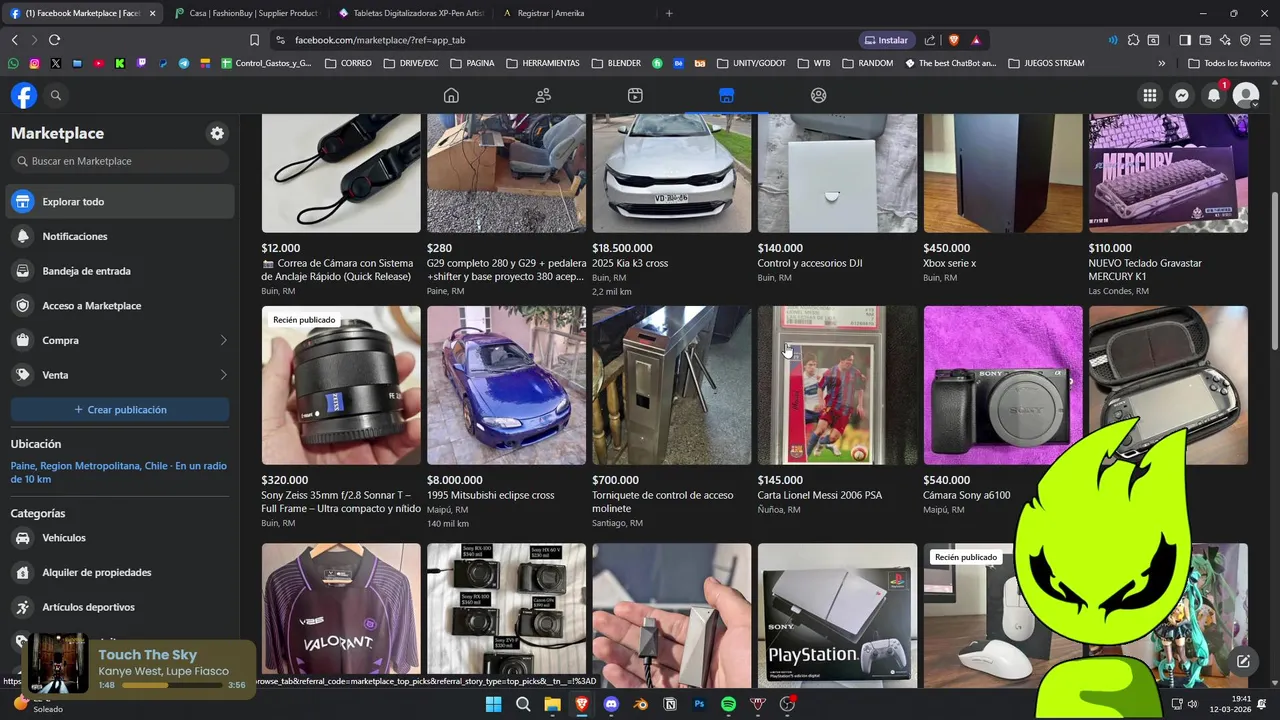Open Bandeja de entrada
Screen dimensions: 1280x720
[x=120, y=271]
